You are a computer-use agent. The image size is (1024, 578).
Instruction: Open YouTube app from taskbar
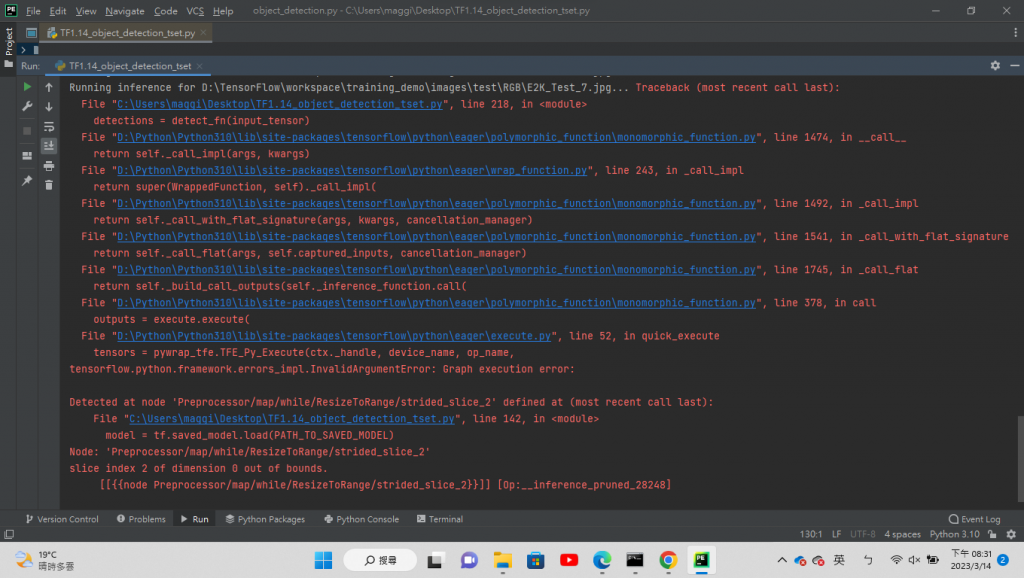[569, 560]
